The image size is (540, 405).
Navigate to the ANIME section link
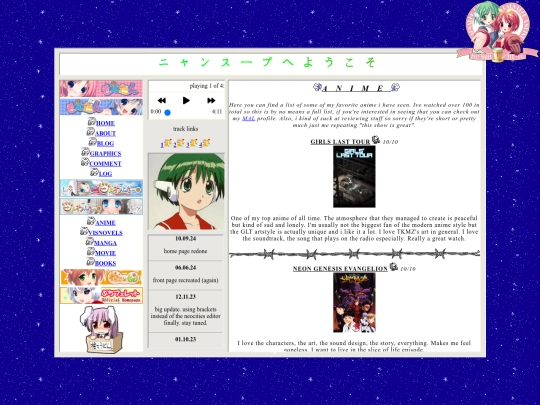[105, 223]
